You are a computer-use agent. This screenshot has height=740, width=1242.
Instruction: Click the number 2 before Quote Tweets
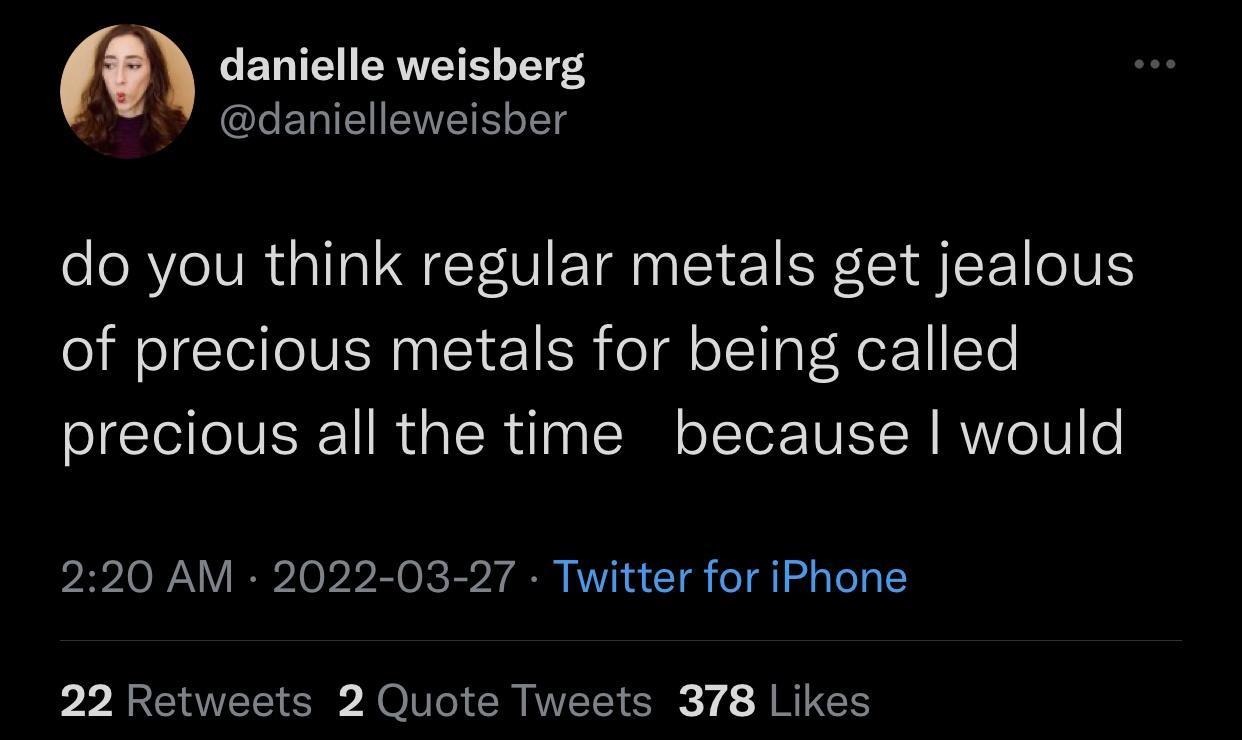coord(351,701)
